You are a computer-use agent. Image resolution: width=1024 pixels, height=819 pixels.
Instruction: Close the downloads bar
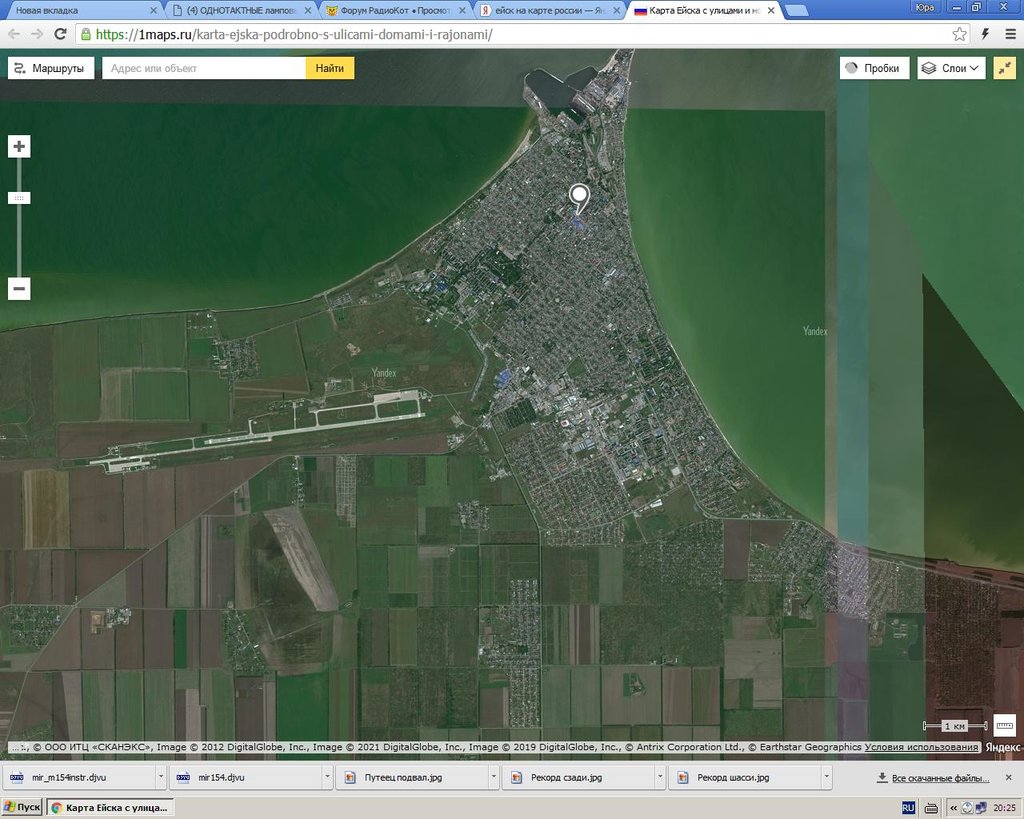click(1009, 777)
